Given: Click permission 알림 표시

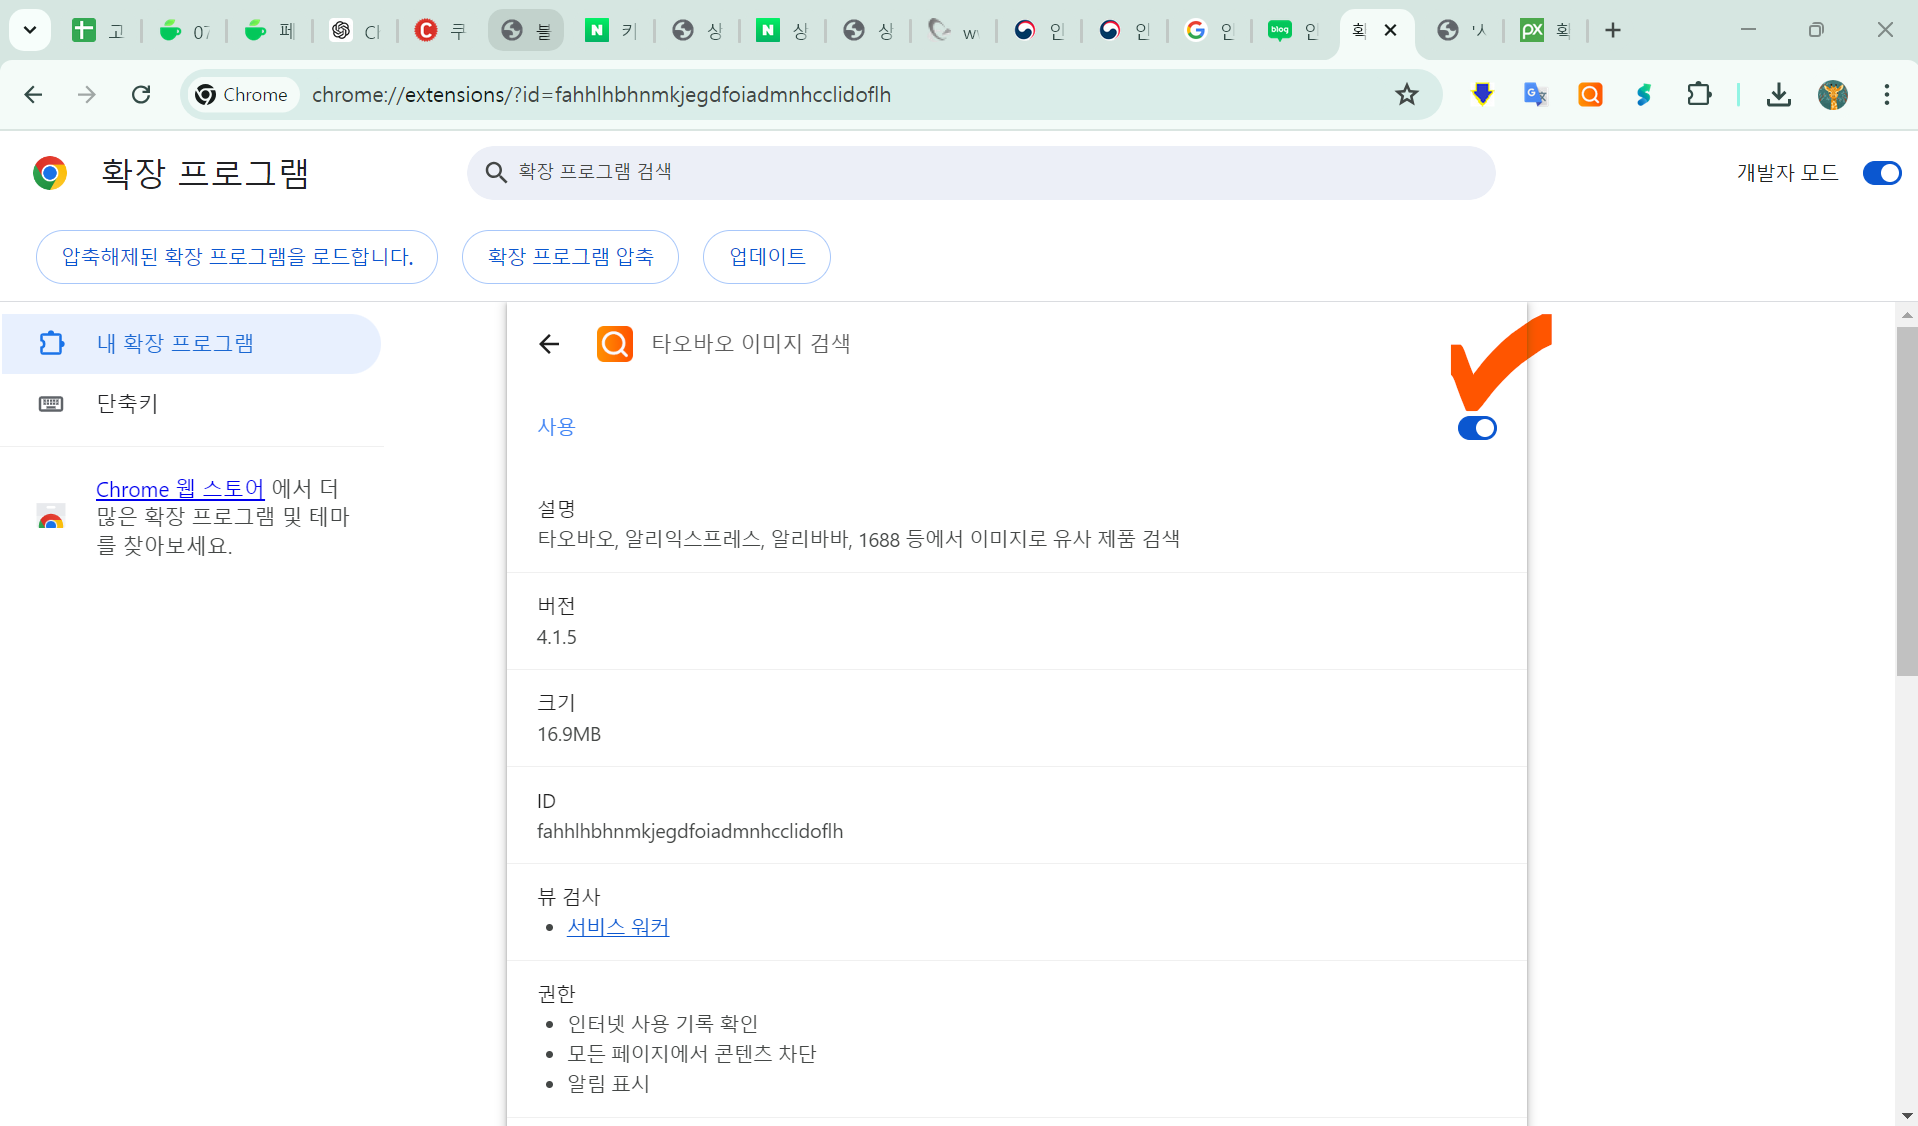Looking at the screenshot, I should [x=609, y=1084].
